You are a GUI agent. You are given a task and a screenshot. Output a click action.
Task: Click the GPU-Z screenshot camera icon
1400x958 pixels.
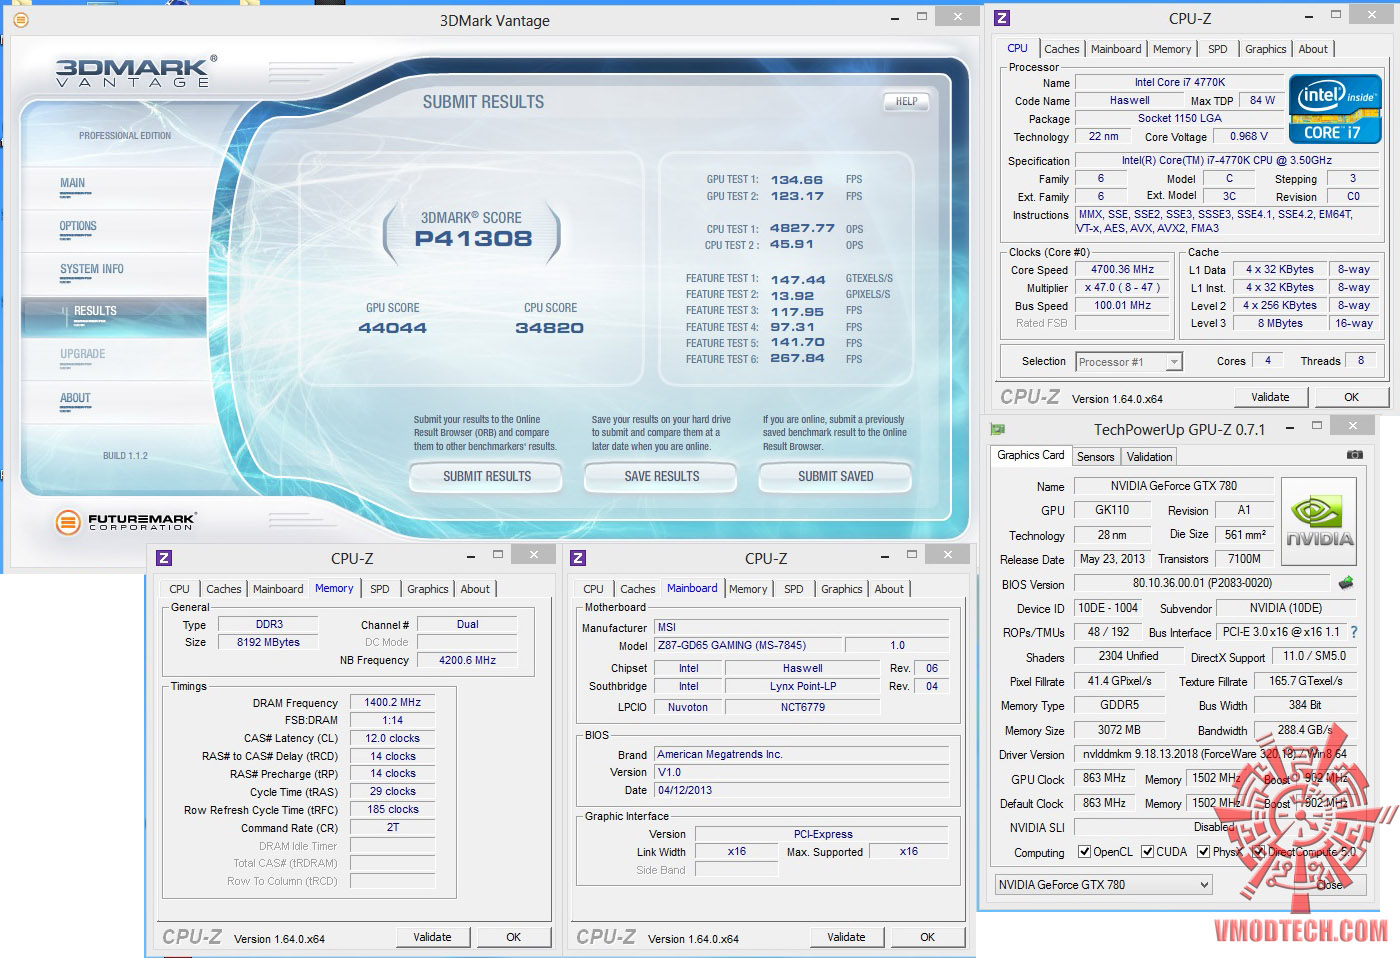point(1354,455)
